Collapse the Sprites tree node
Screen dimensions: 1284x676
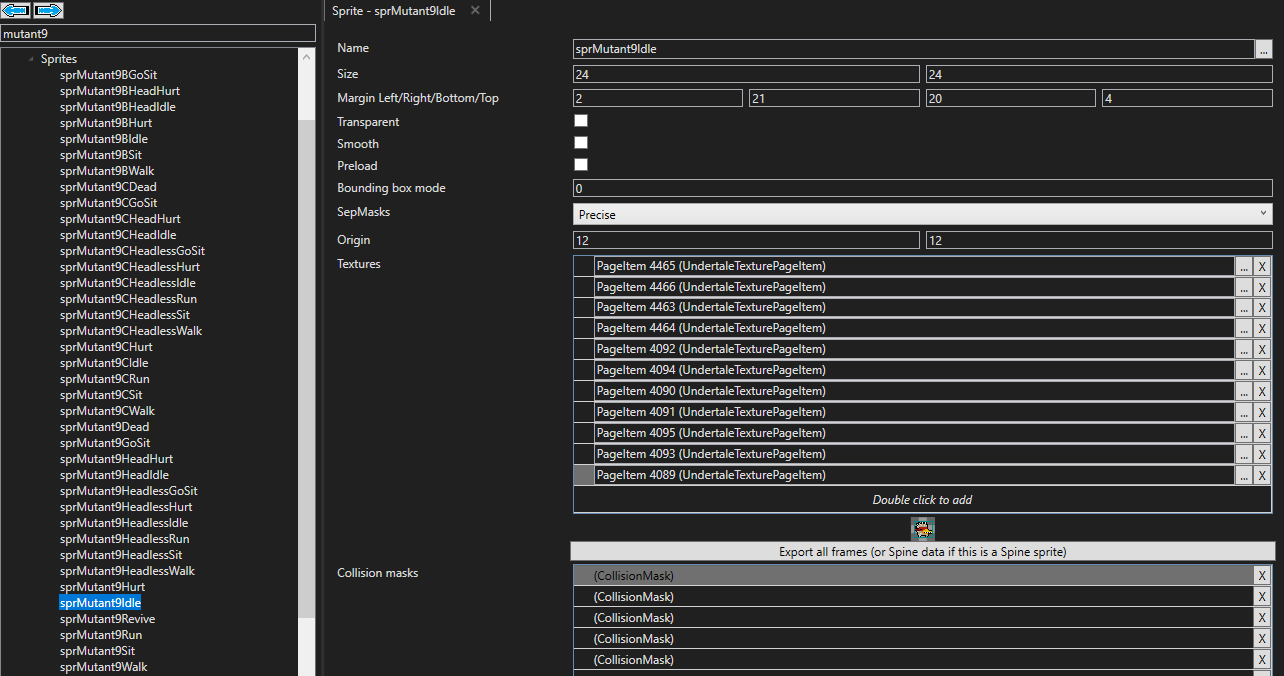[x=31, y=59]
